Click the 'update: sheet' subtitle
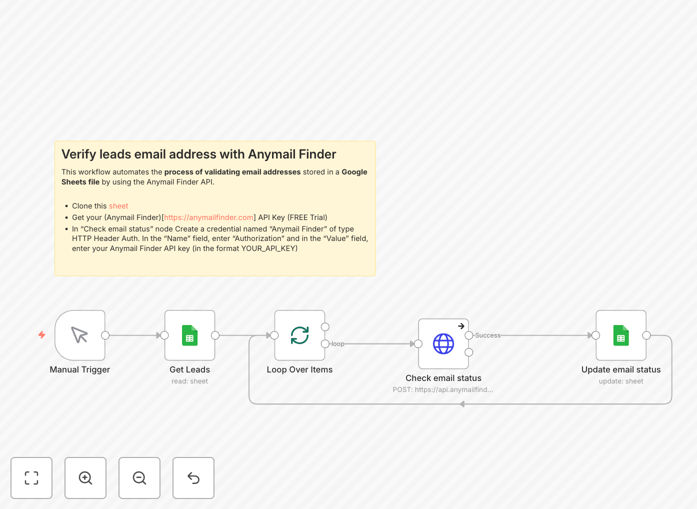697x509 pixels. (x=621, y=381)
